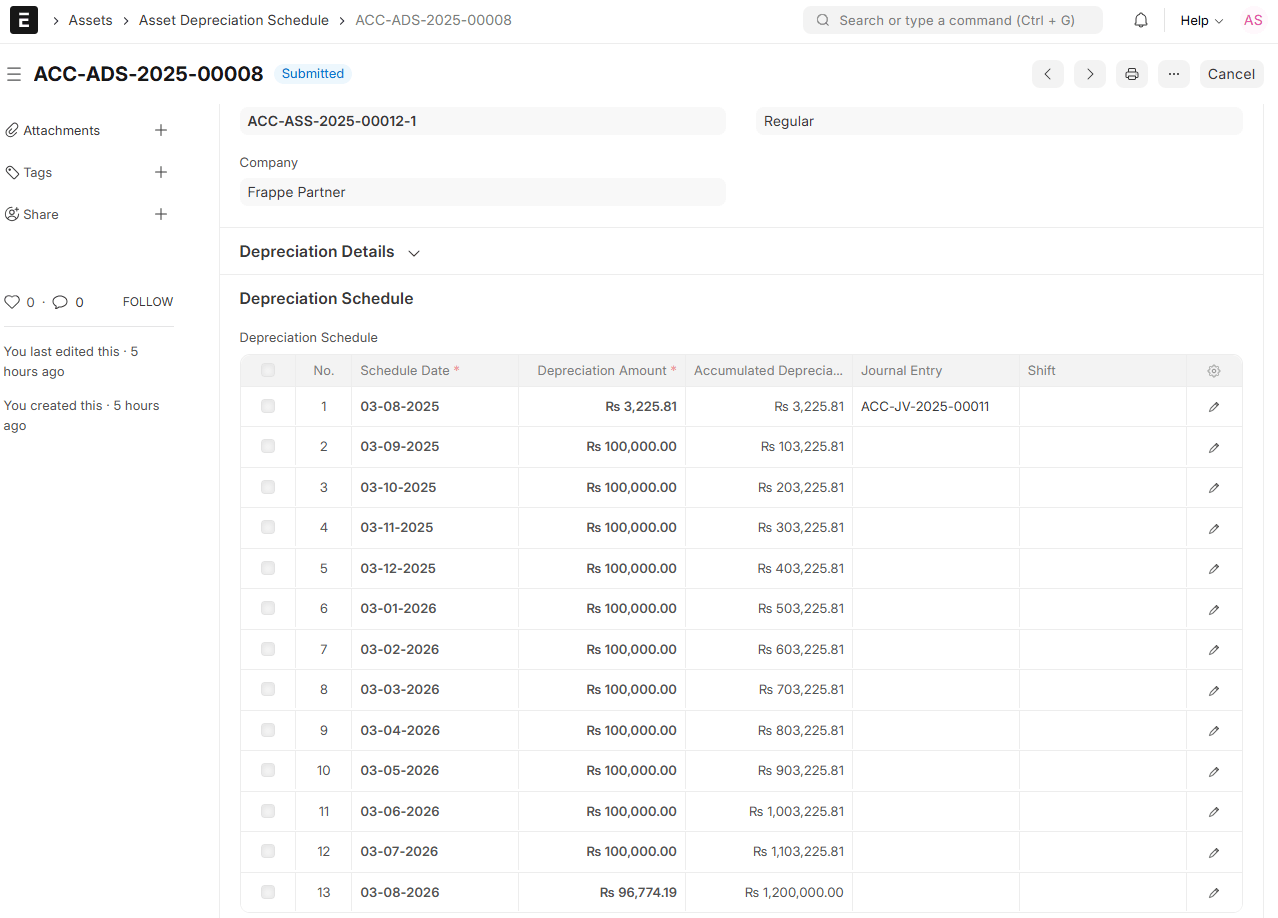Open the three-dots more menu
1278x918 pixels.
[1174, 74]
